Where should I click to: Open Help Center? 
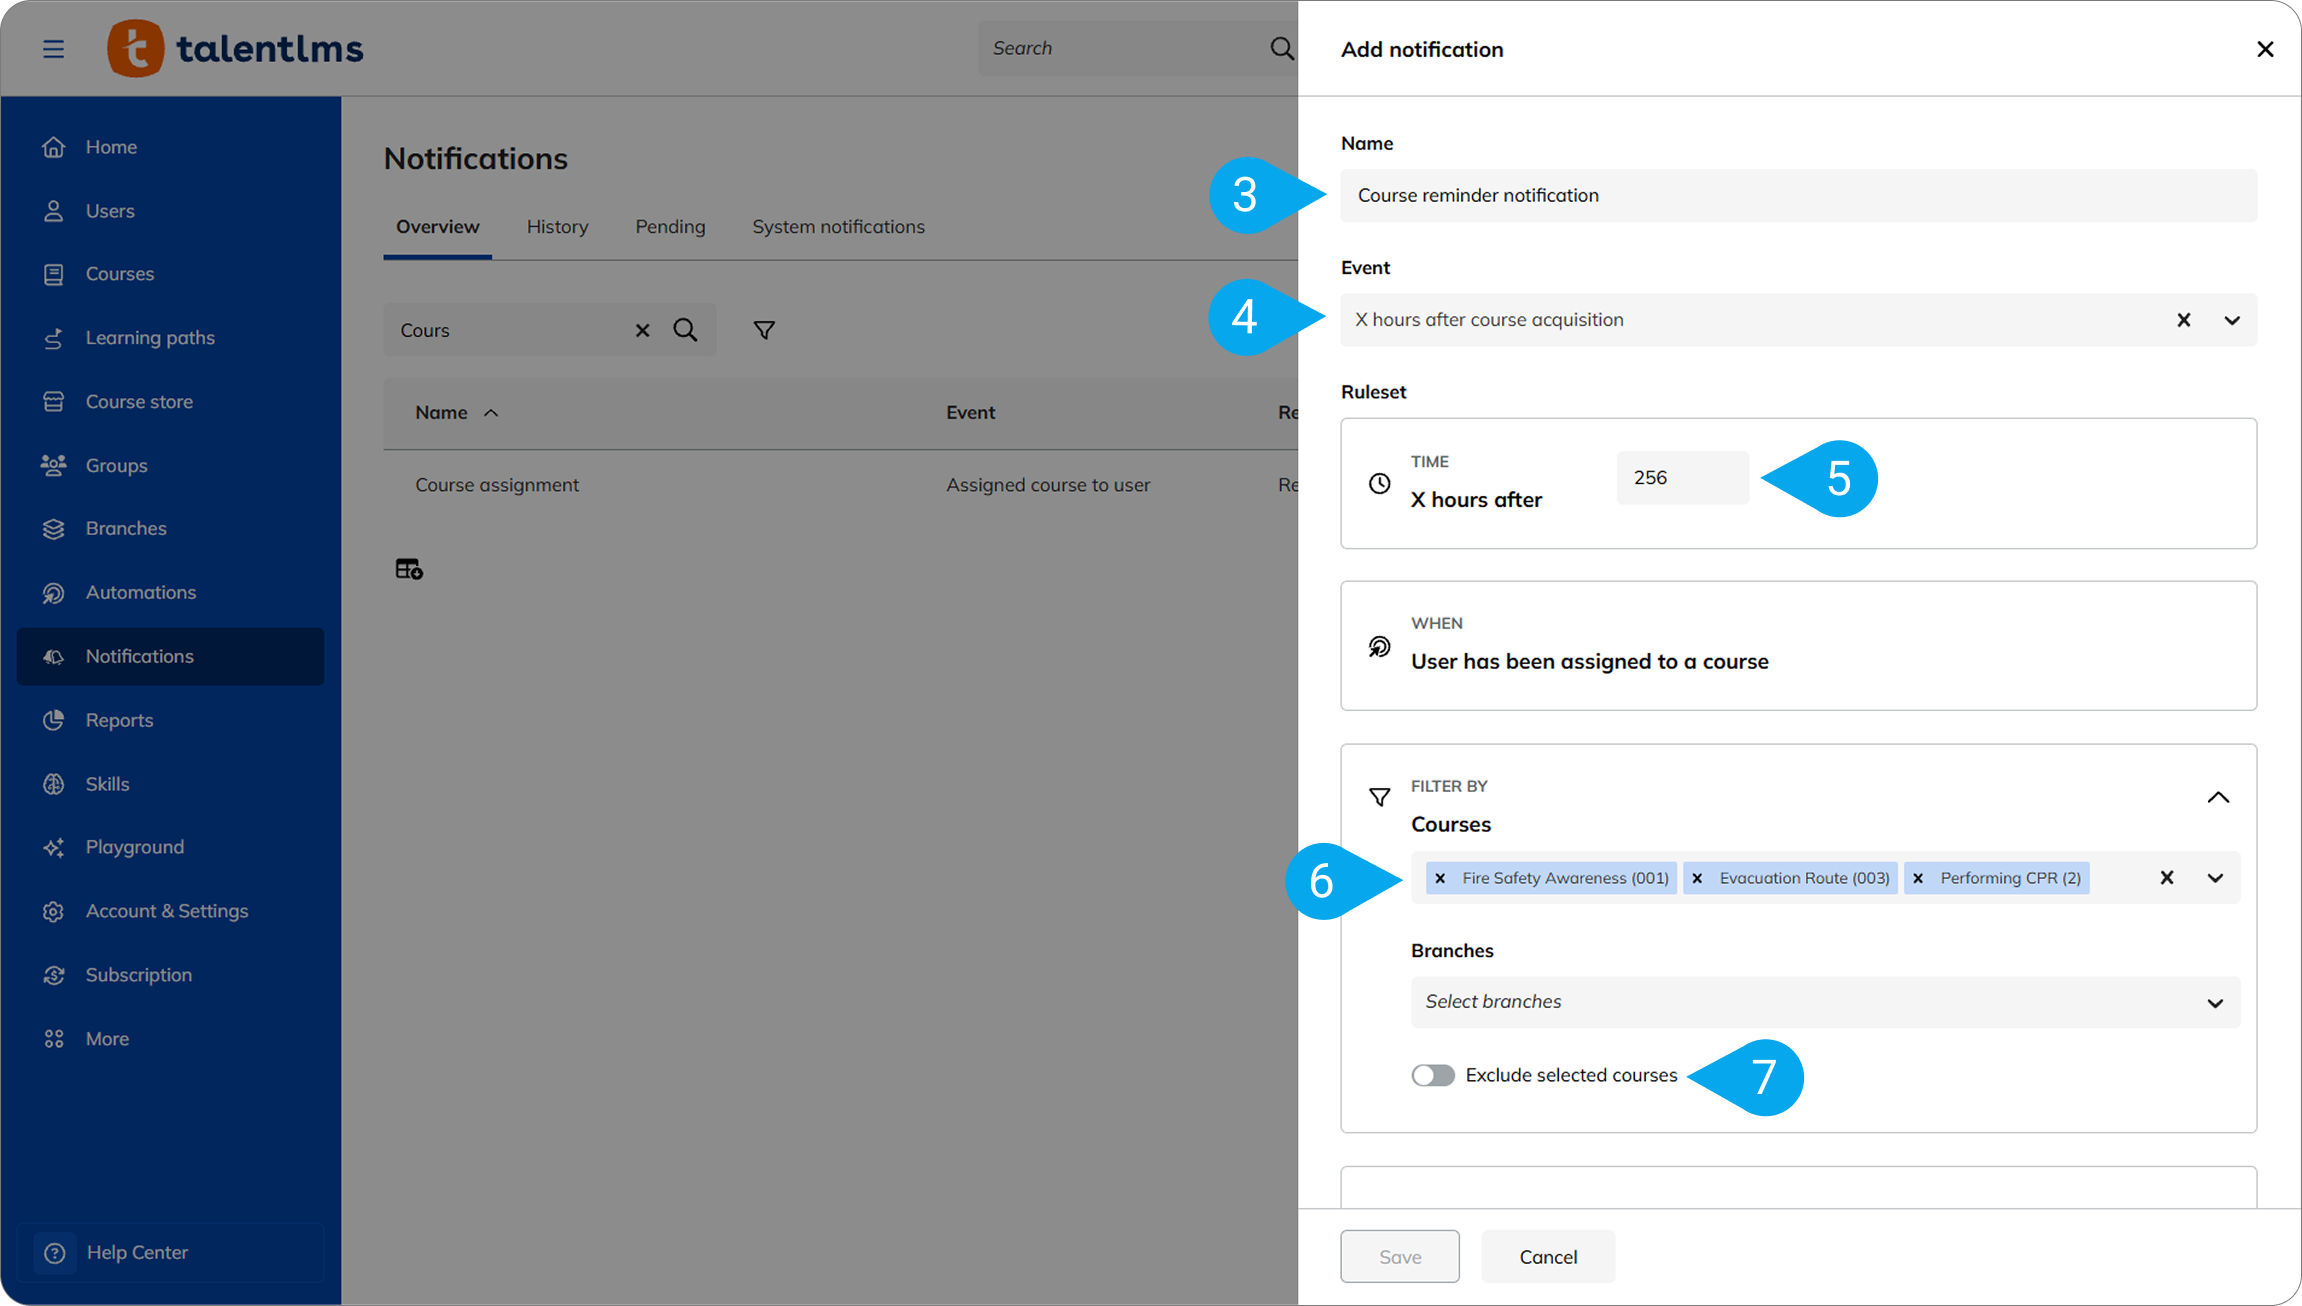coord(170,1252)
